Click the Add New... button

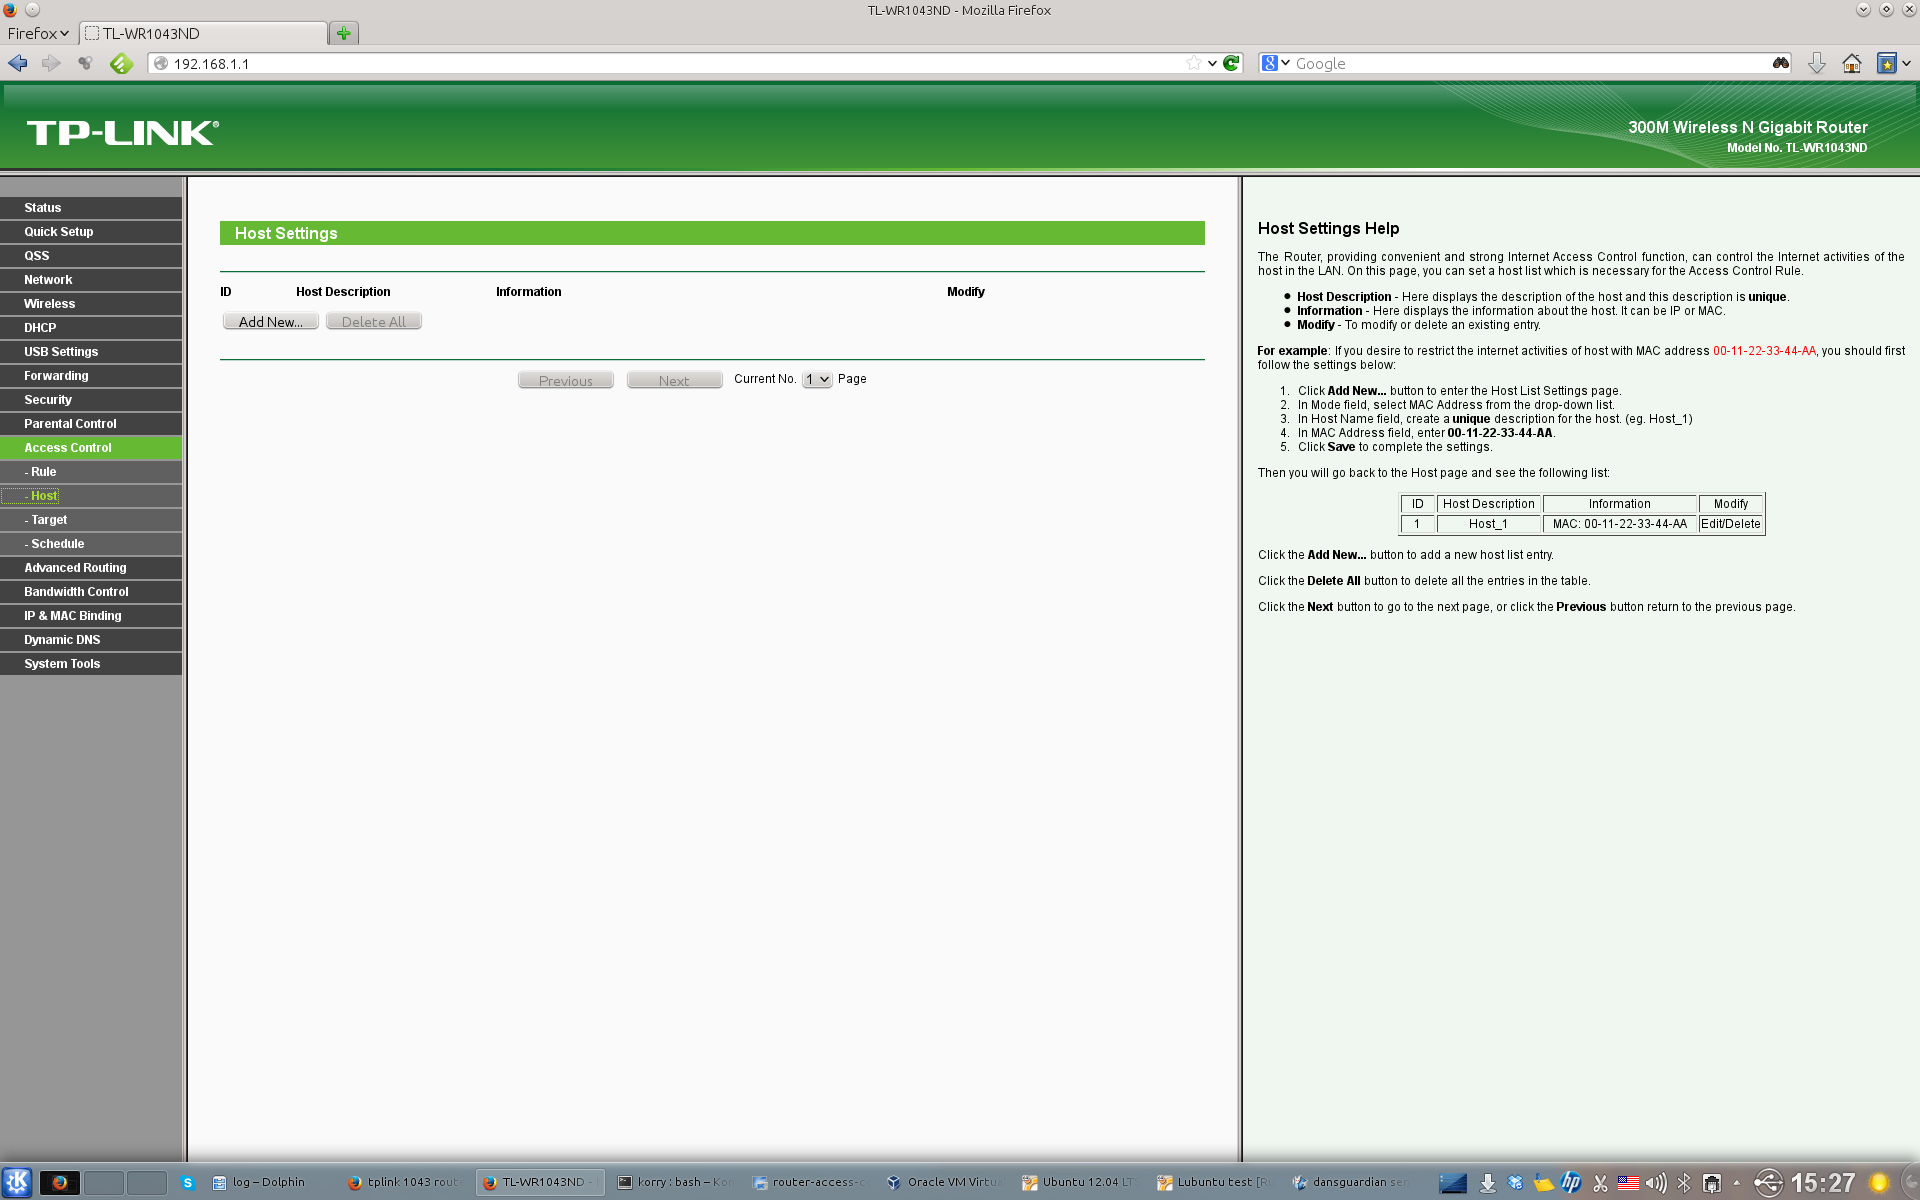pyautogui.click(x=270, y=322)
